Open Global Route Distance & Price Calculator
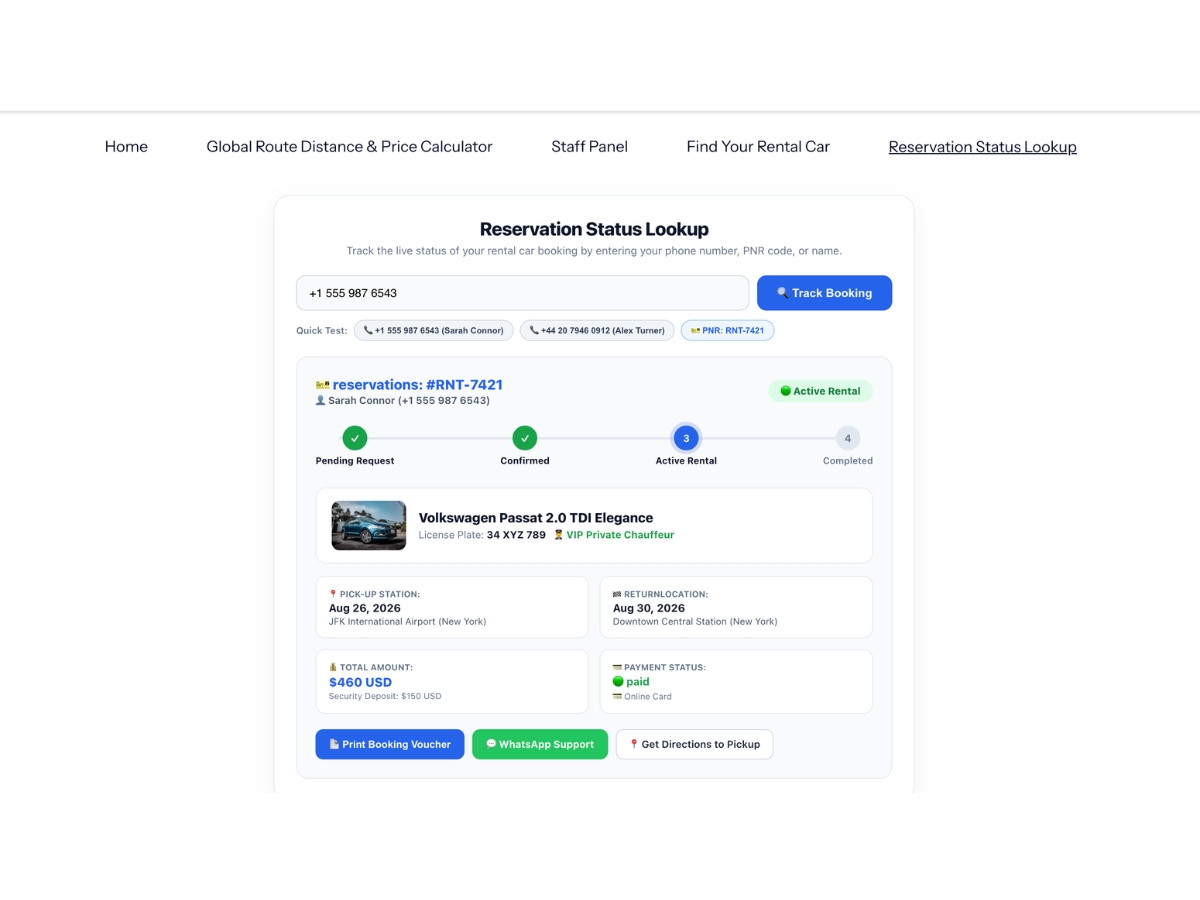Viewport: 1200px width, 900px height. pyautogui.click(x=349, y=147)
